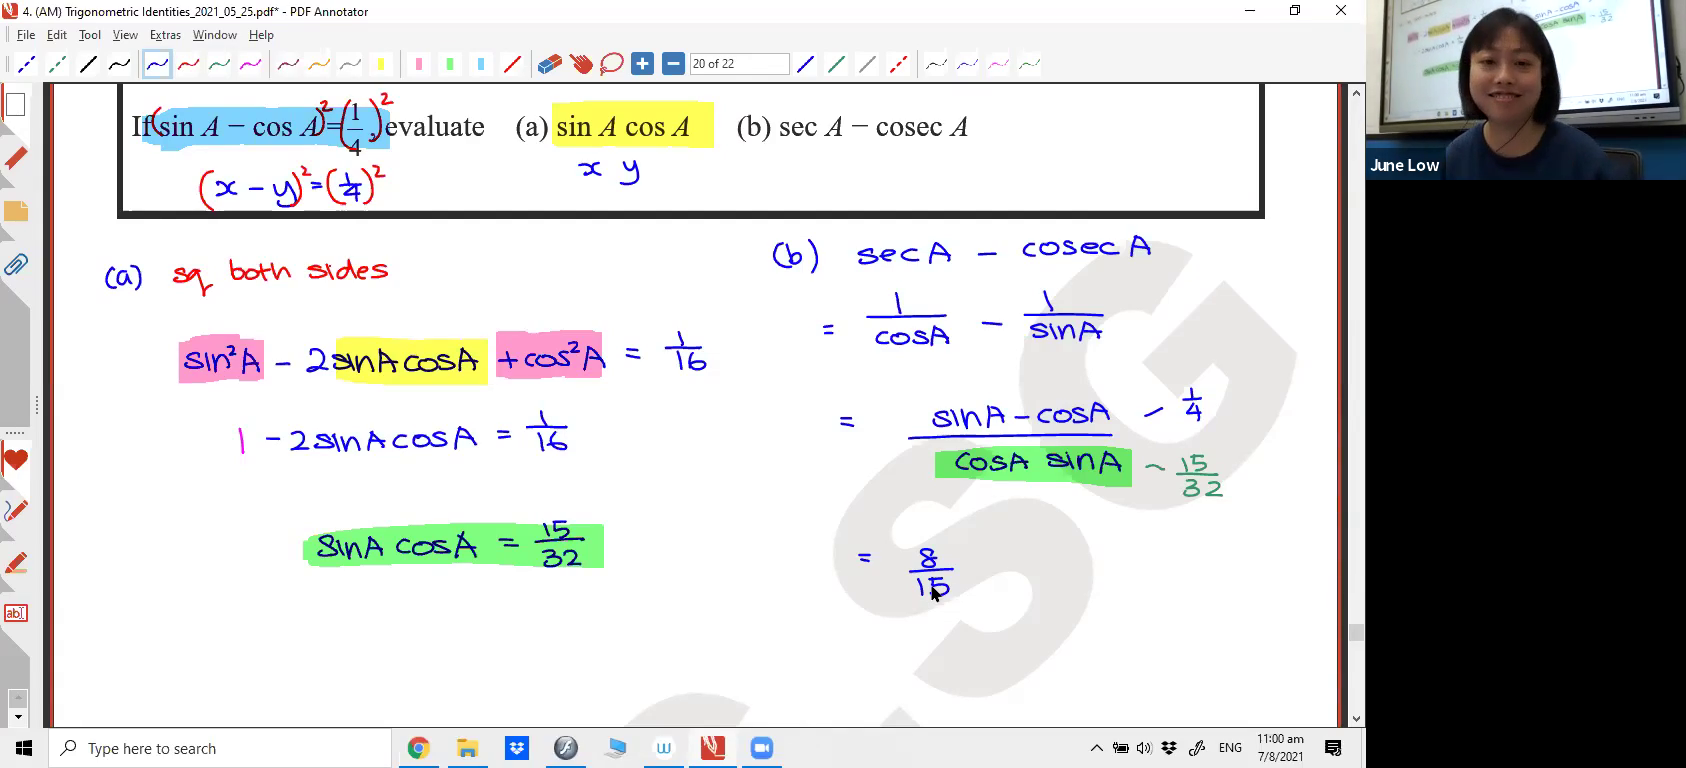The image size is (1686, 768).
Task: Select the blue dashed line pen
Action: [27, 65]
